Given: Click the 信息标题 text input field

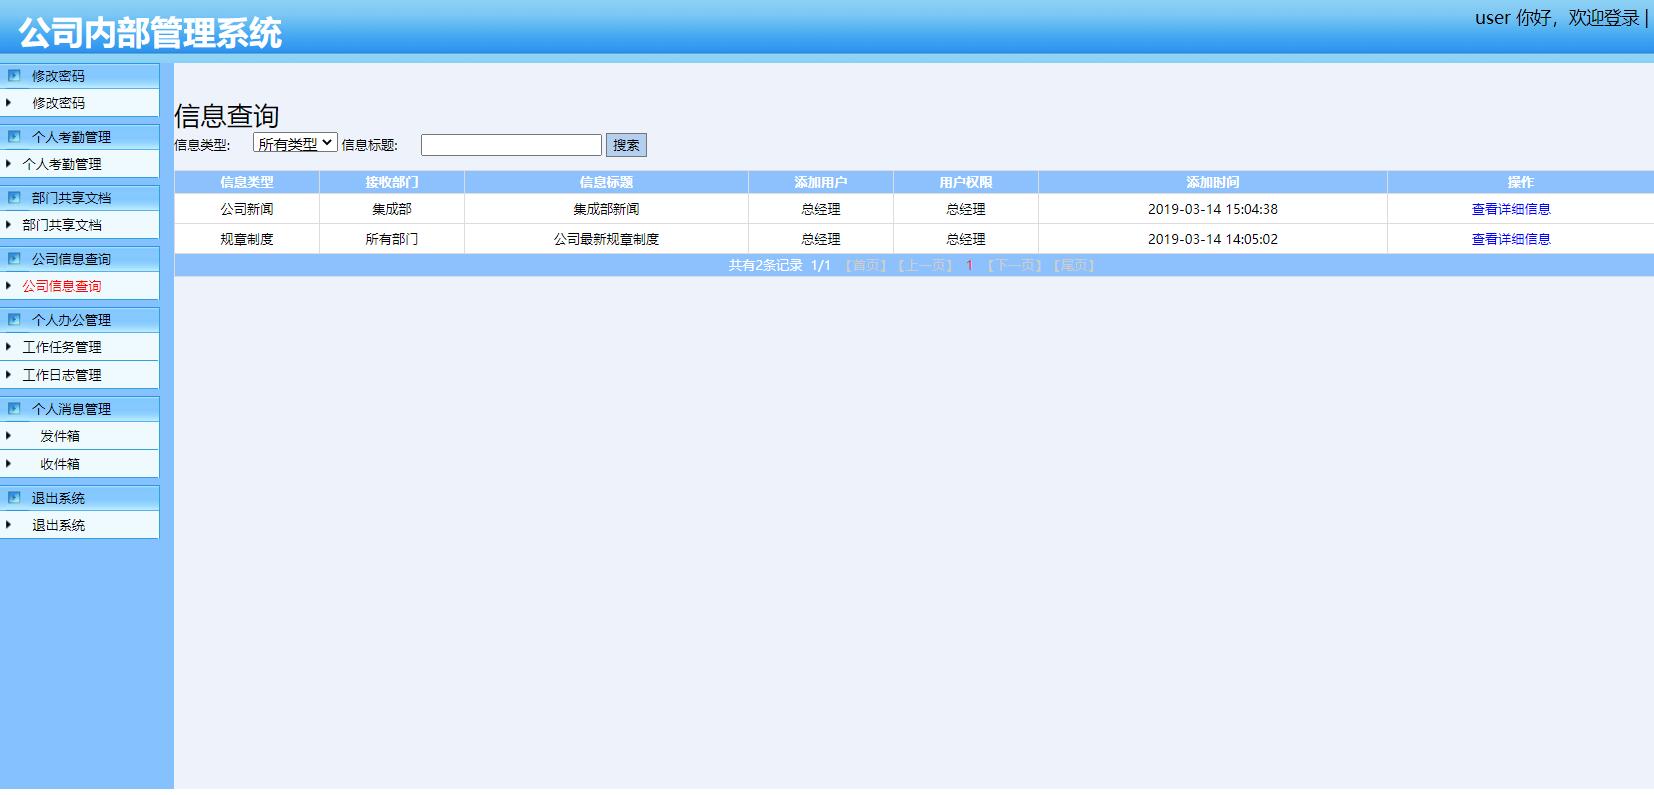Looking at the screenshot, I should click(x=511, y=145).
